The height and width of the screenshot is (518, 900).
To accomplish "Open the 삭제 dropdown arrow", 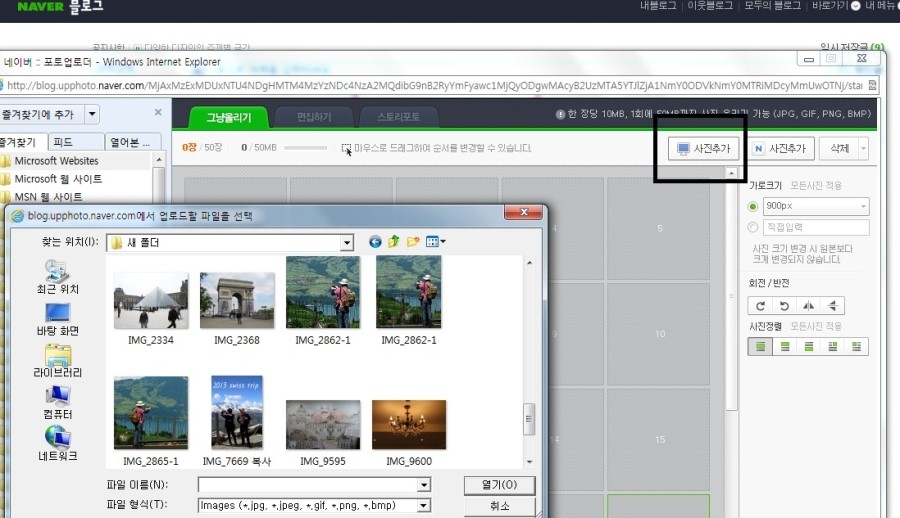I will (863, 149).
